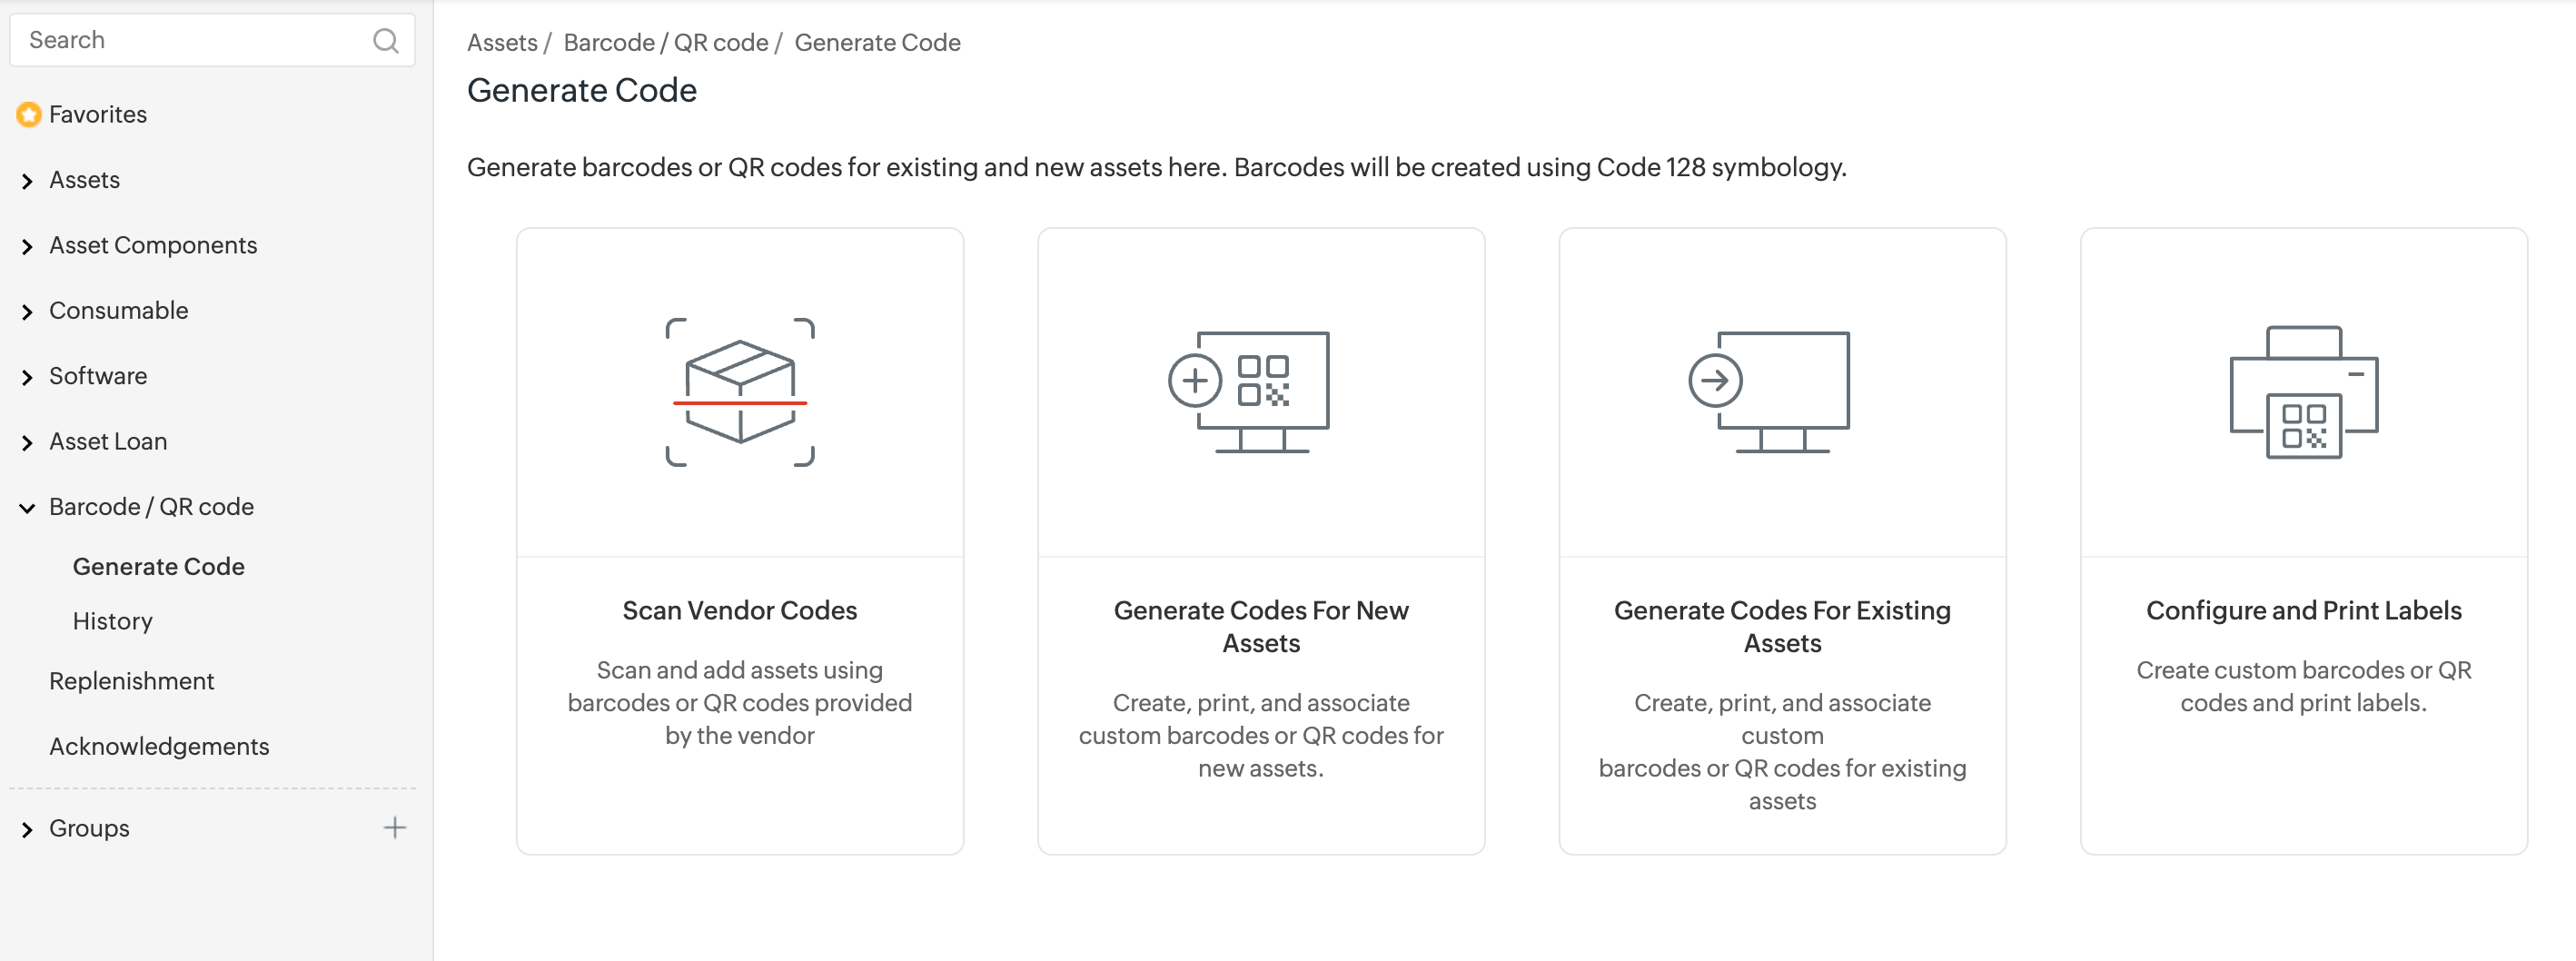The image size is (2576, 961).
Task: Expand the Software sidebar section
Action: coord(28,377)
